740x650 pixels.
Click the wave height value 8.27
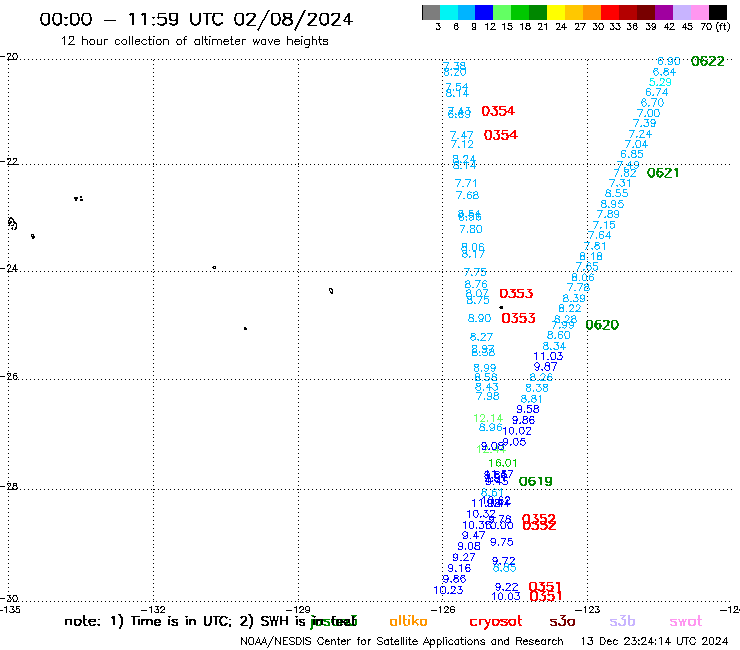[481, 337]
